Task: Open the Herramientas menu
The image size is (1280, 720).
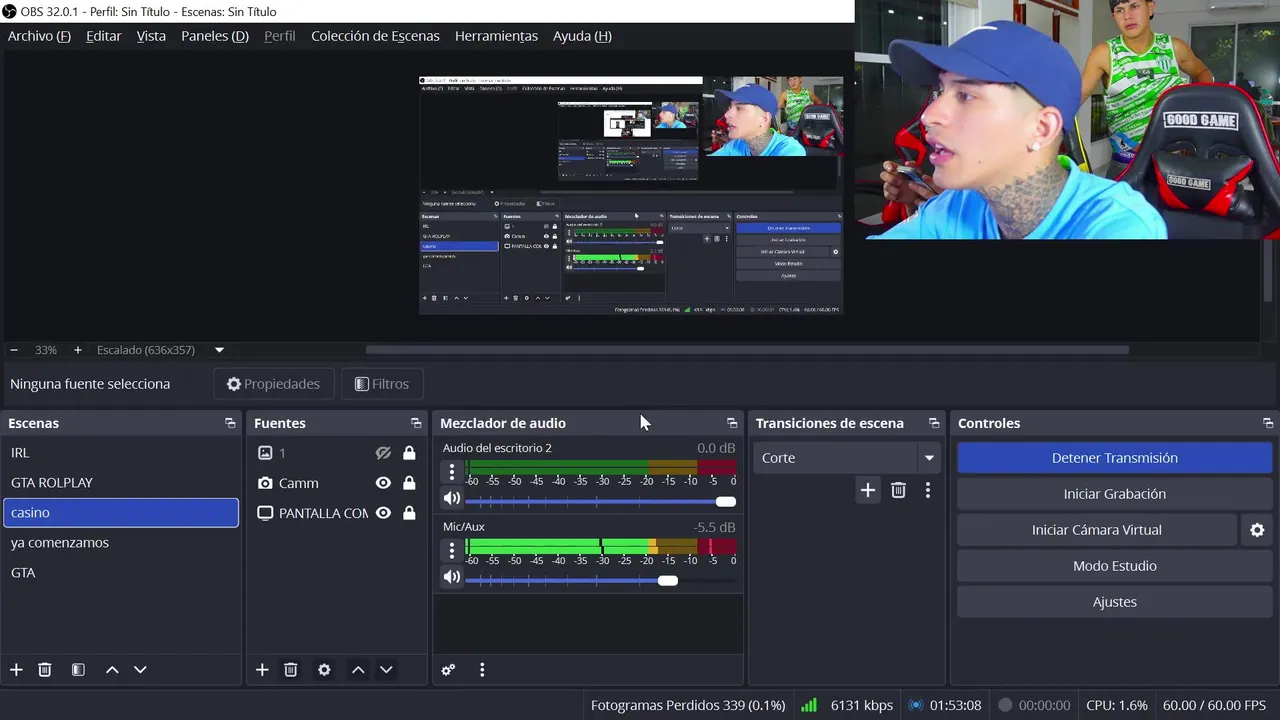Action: (496, 36)
